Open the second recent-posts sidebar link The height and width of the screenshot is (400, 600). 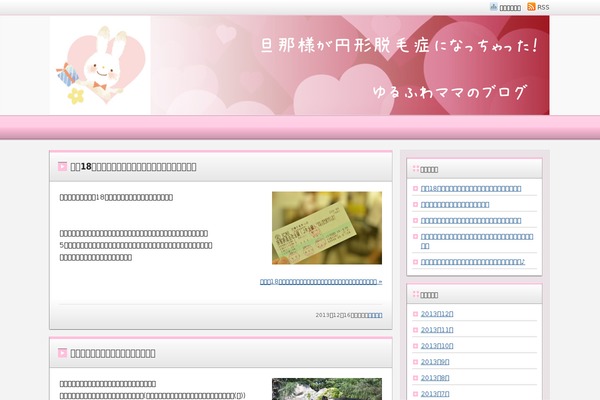[x=455, y=205]
